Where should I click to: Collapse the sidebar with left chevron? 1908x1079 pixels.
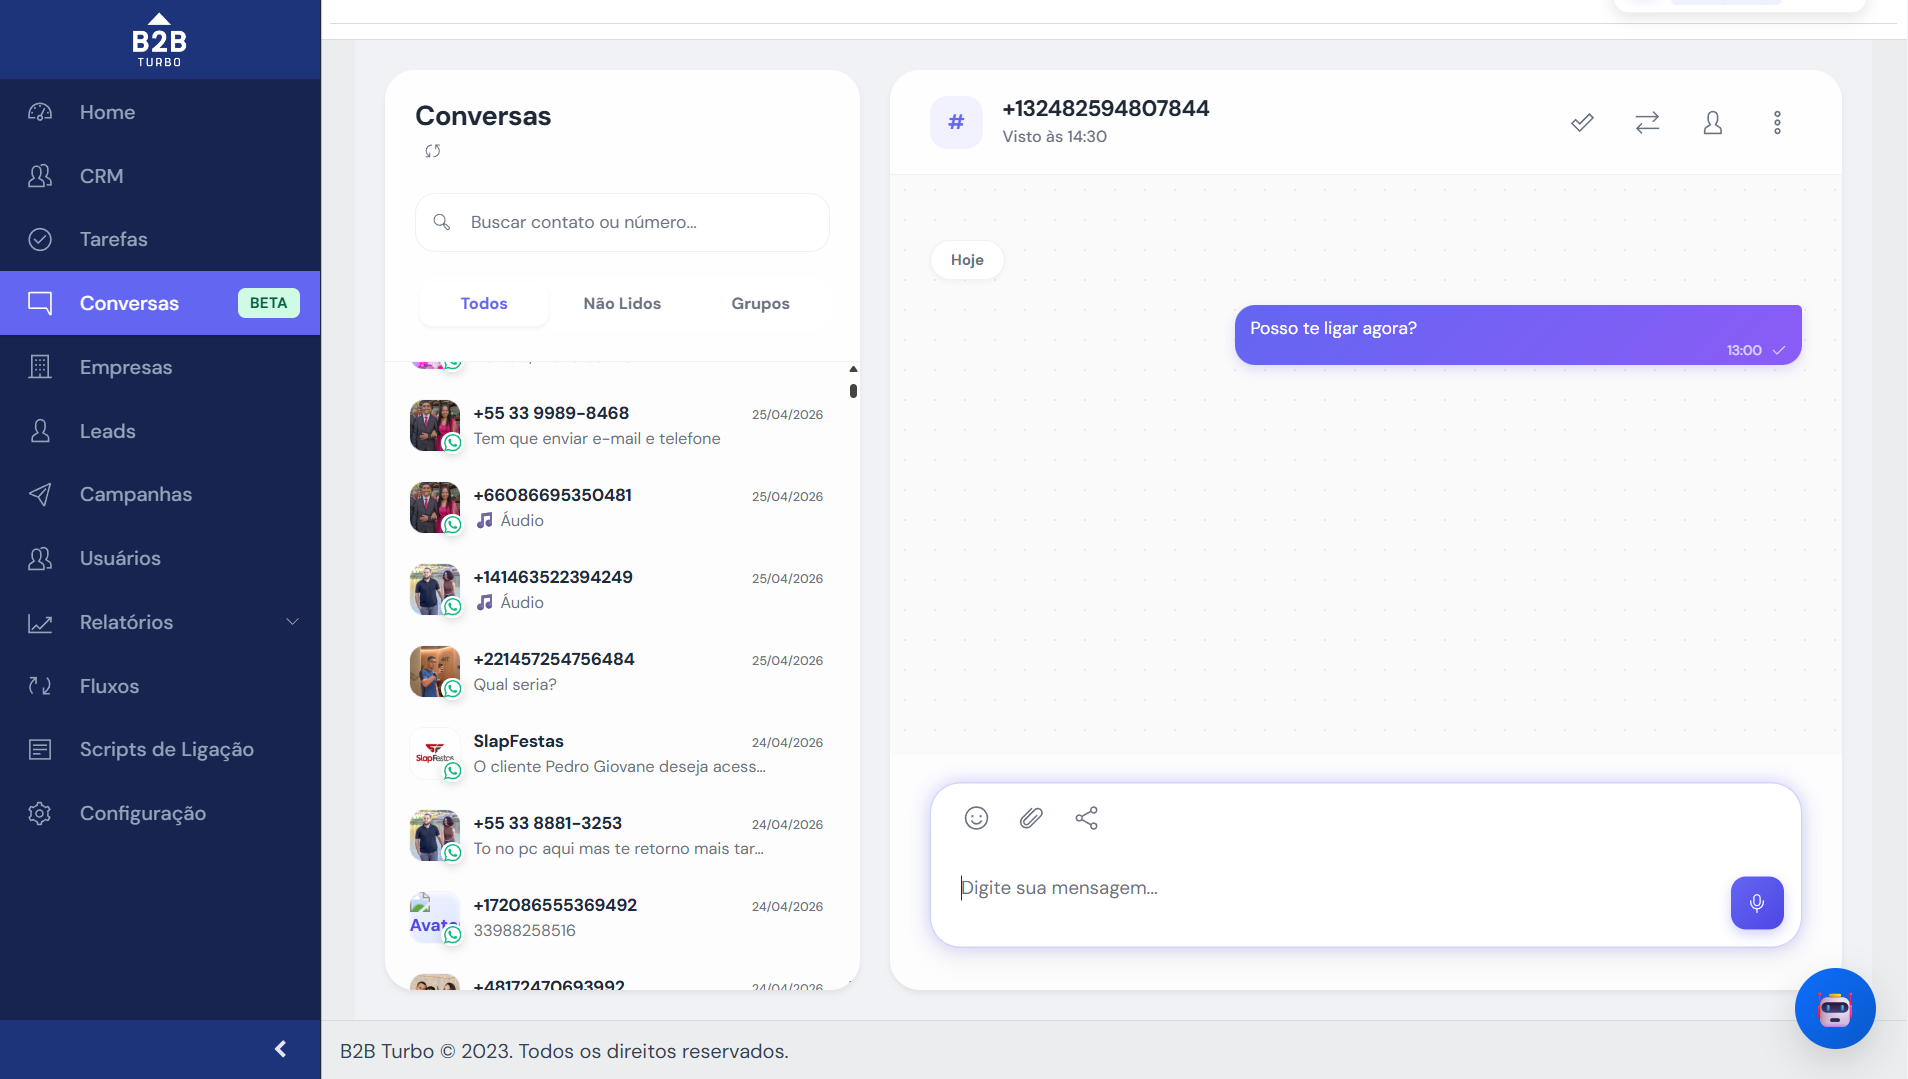(x=280, y=1048)
